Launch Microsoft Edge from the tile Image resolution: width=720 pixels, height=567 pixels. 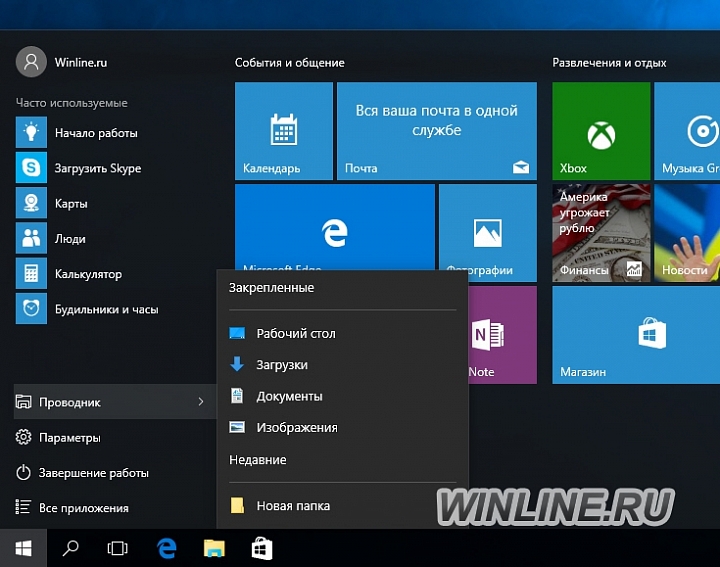tap(335, 227)
